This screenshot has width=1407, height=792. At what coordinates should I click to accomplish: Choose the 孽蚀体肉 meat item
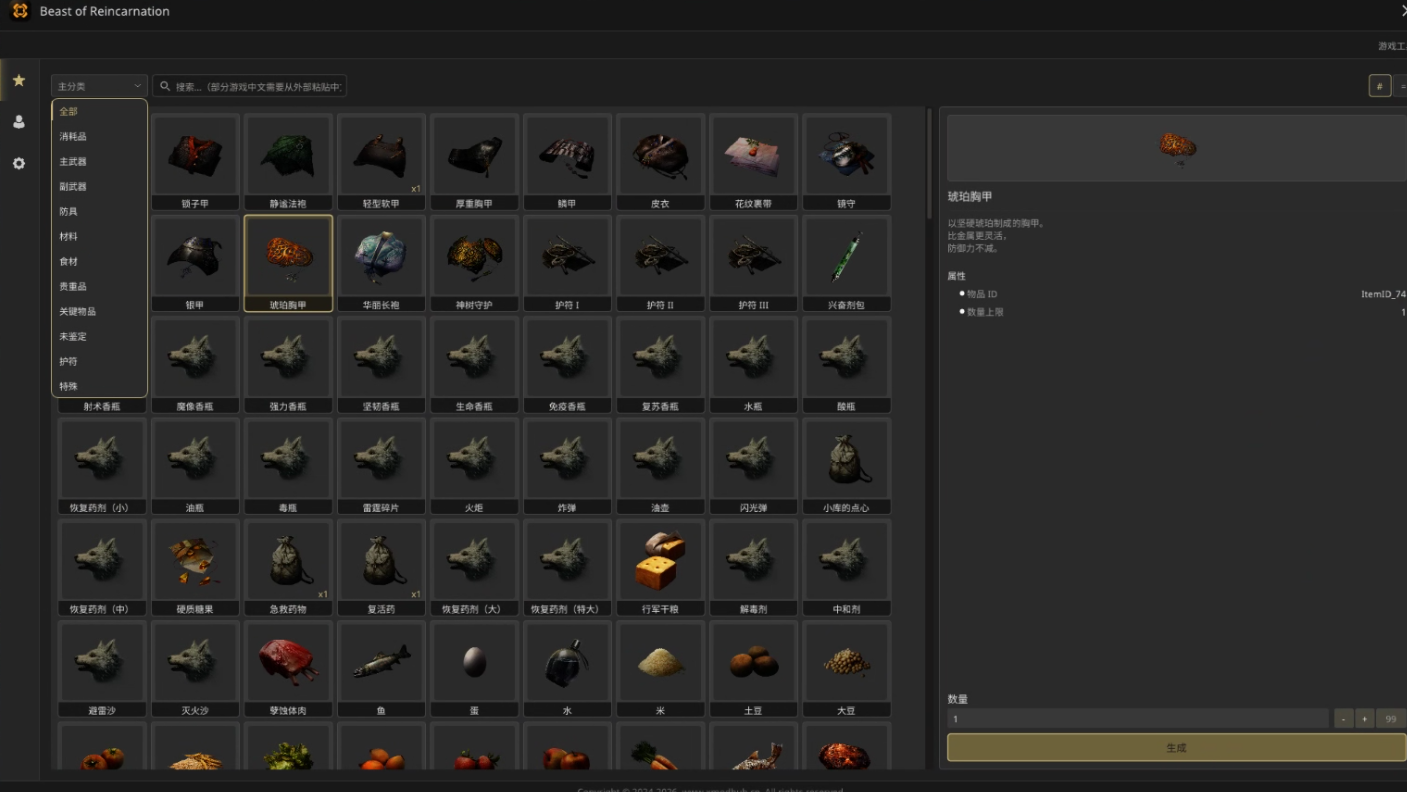pyautogui.click(x=288, y=669)
